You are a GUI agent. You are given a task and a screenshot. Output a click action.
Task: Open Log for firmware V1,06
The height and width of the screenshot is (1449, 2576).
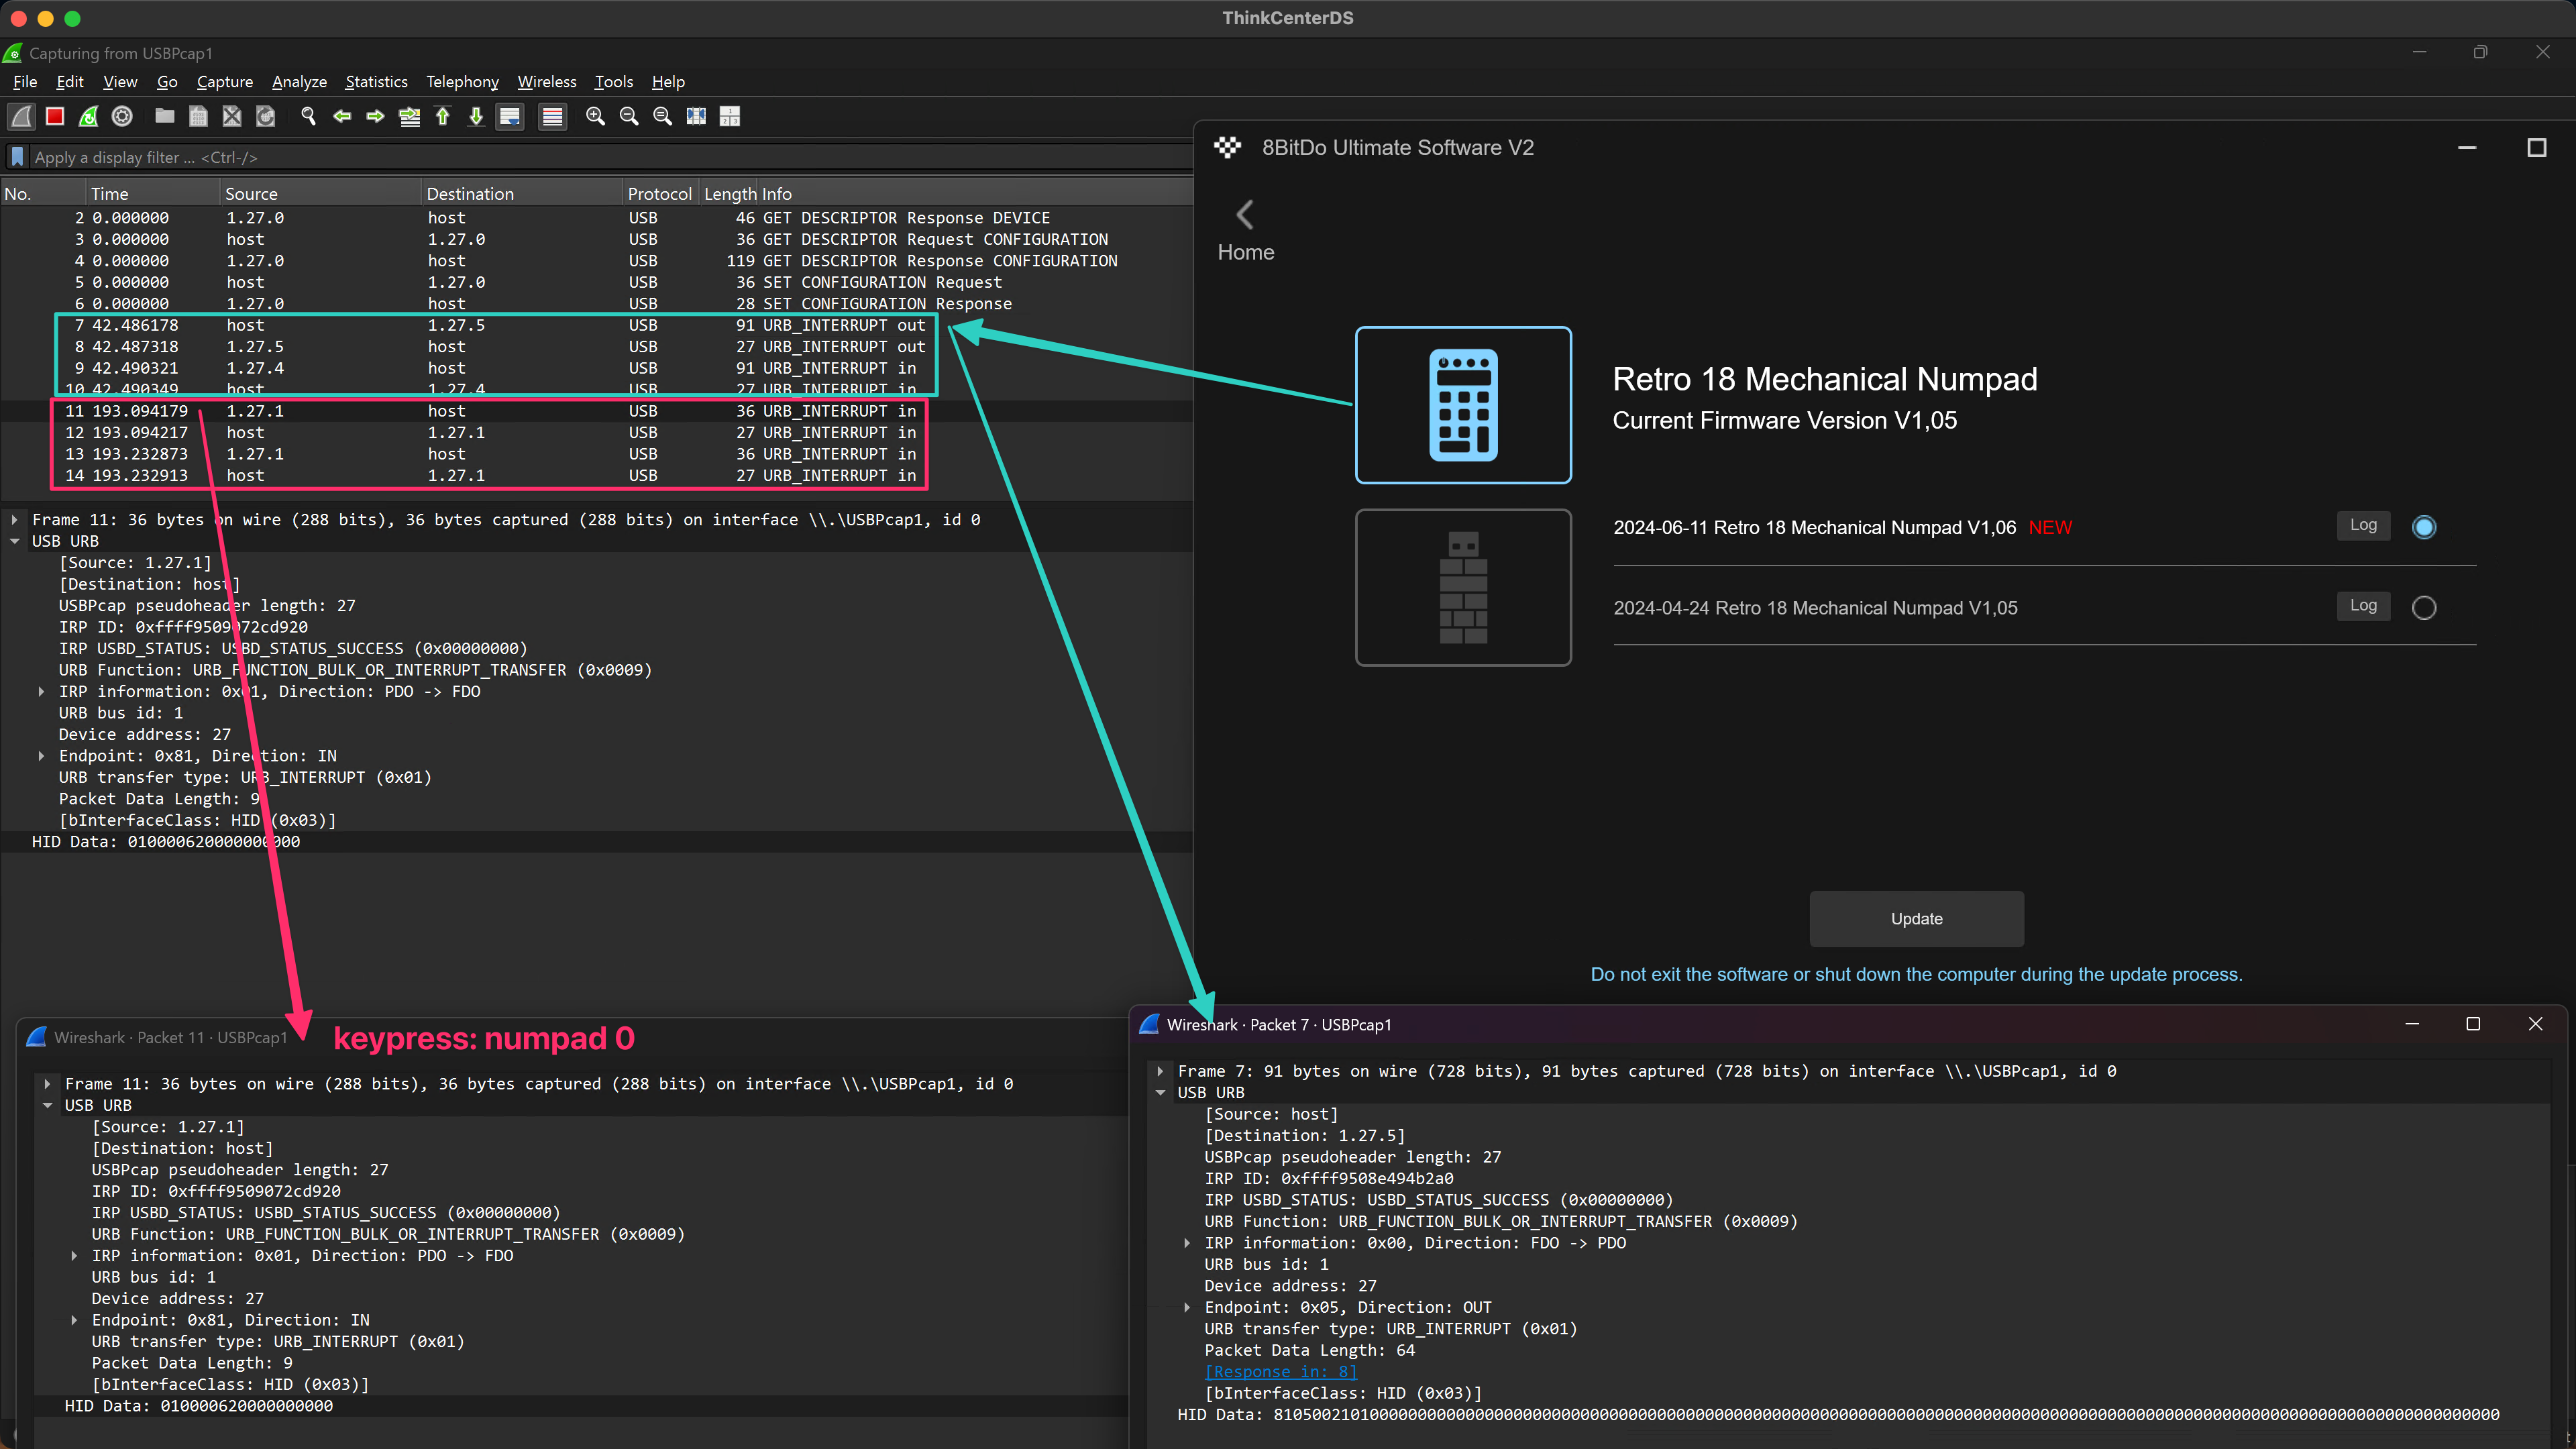(x=2363, y=525)
